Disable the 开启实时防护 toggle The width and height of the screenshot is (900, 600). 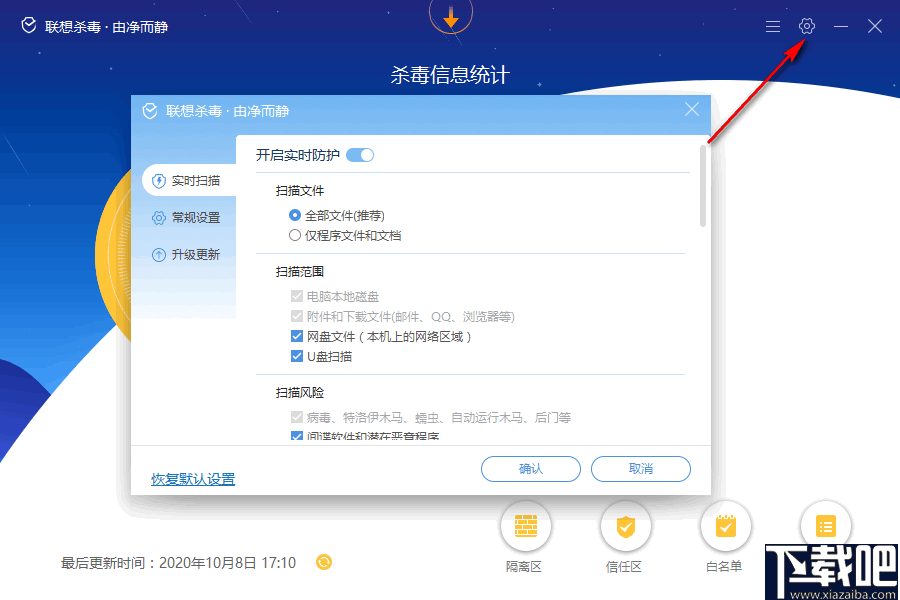click(359, 155)
